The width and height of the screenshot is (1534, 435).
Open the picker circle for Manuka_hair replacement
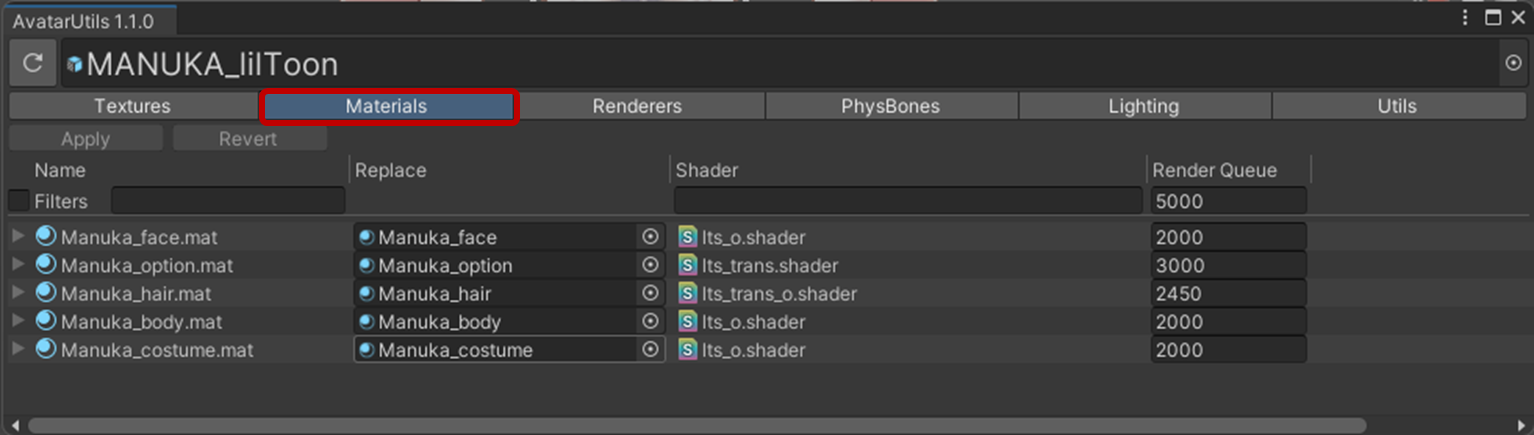[x=650, y=294]
